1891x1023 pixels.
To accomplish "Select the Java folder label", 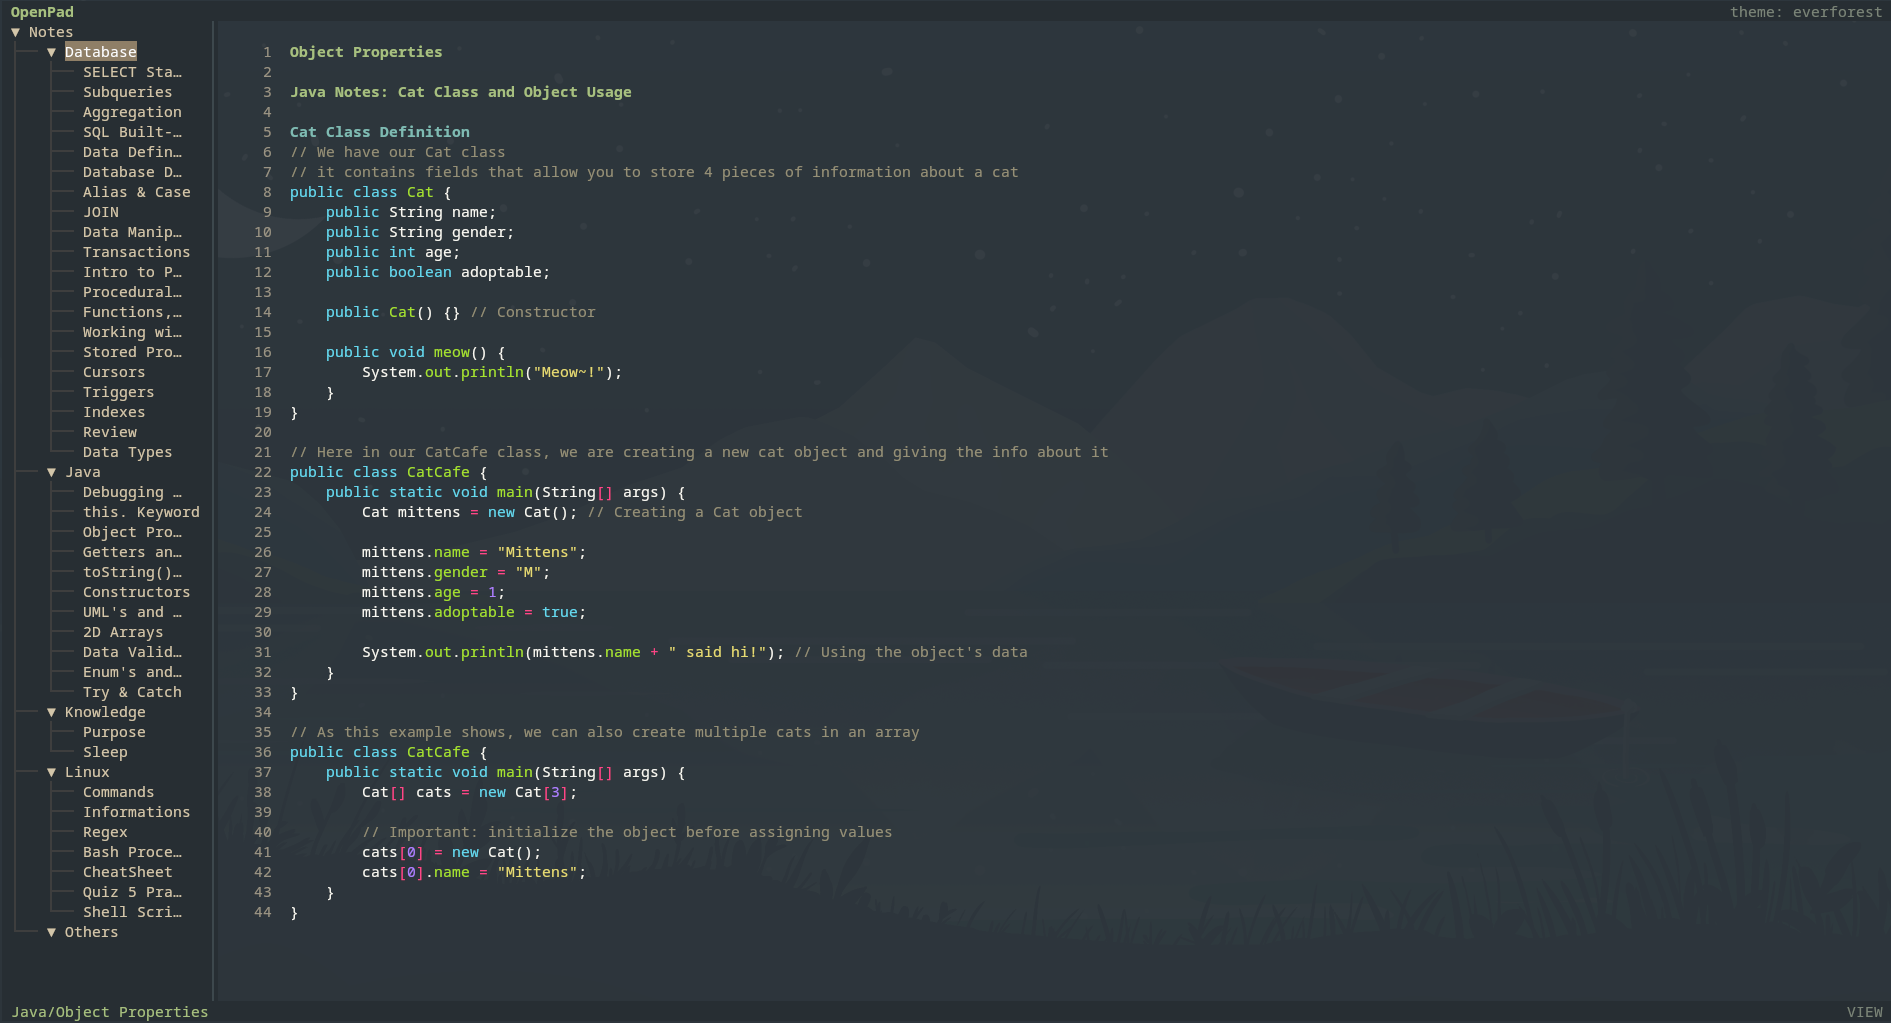I will 83,472.
